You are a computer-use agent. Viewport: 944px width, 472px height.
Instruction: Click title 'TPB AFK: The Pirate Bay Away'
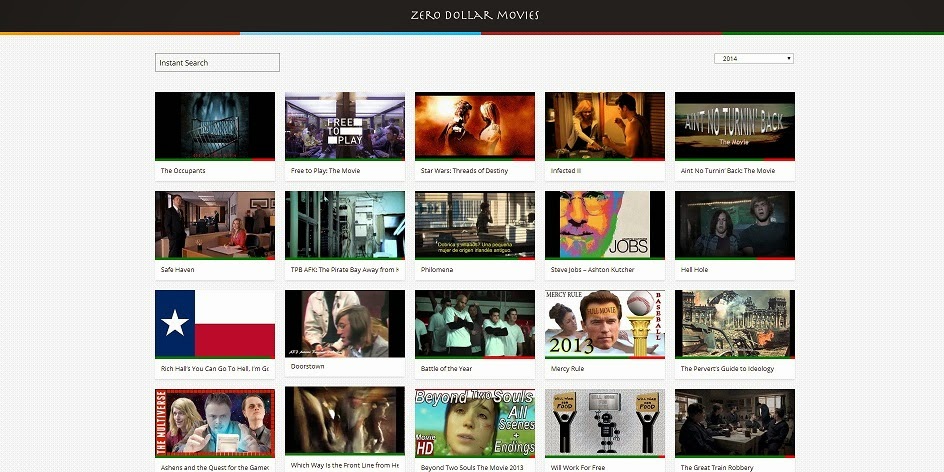[344, 270]
